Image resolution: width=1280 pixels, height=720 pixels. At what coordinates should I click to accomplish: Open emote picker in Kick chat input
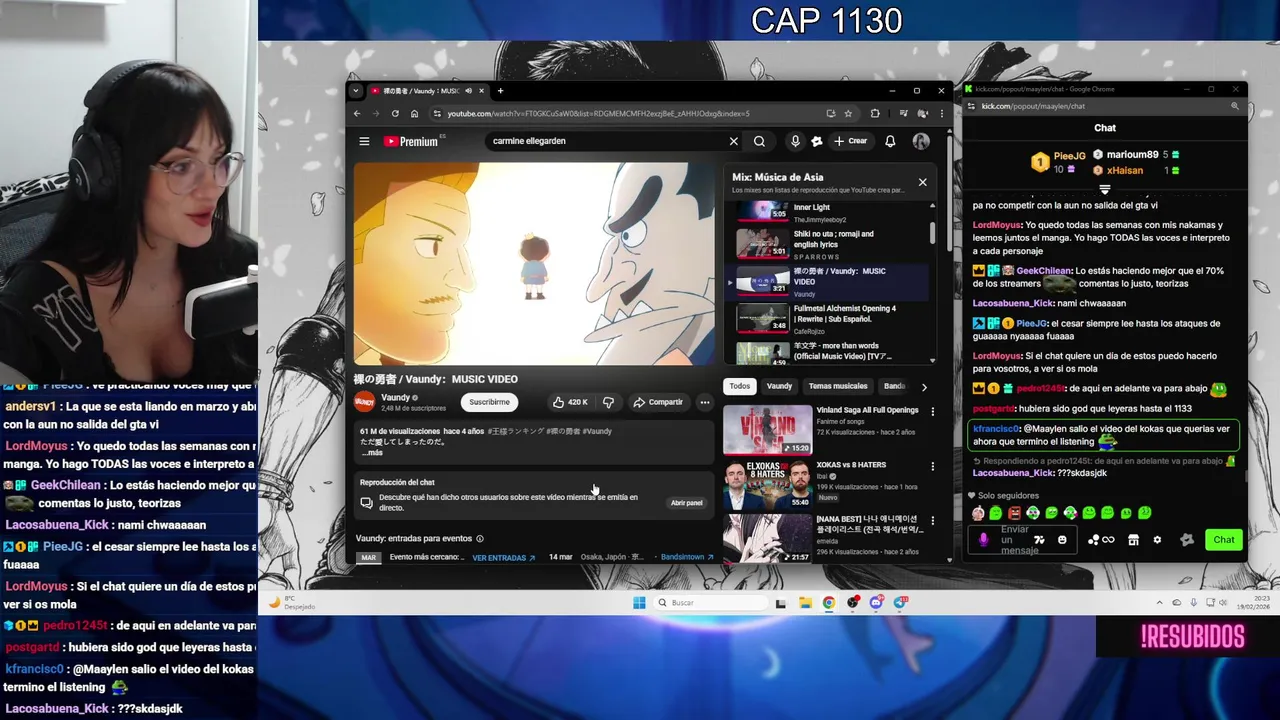coord(1062,540)
